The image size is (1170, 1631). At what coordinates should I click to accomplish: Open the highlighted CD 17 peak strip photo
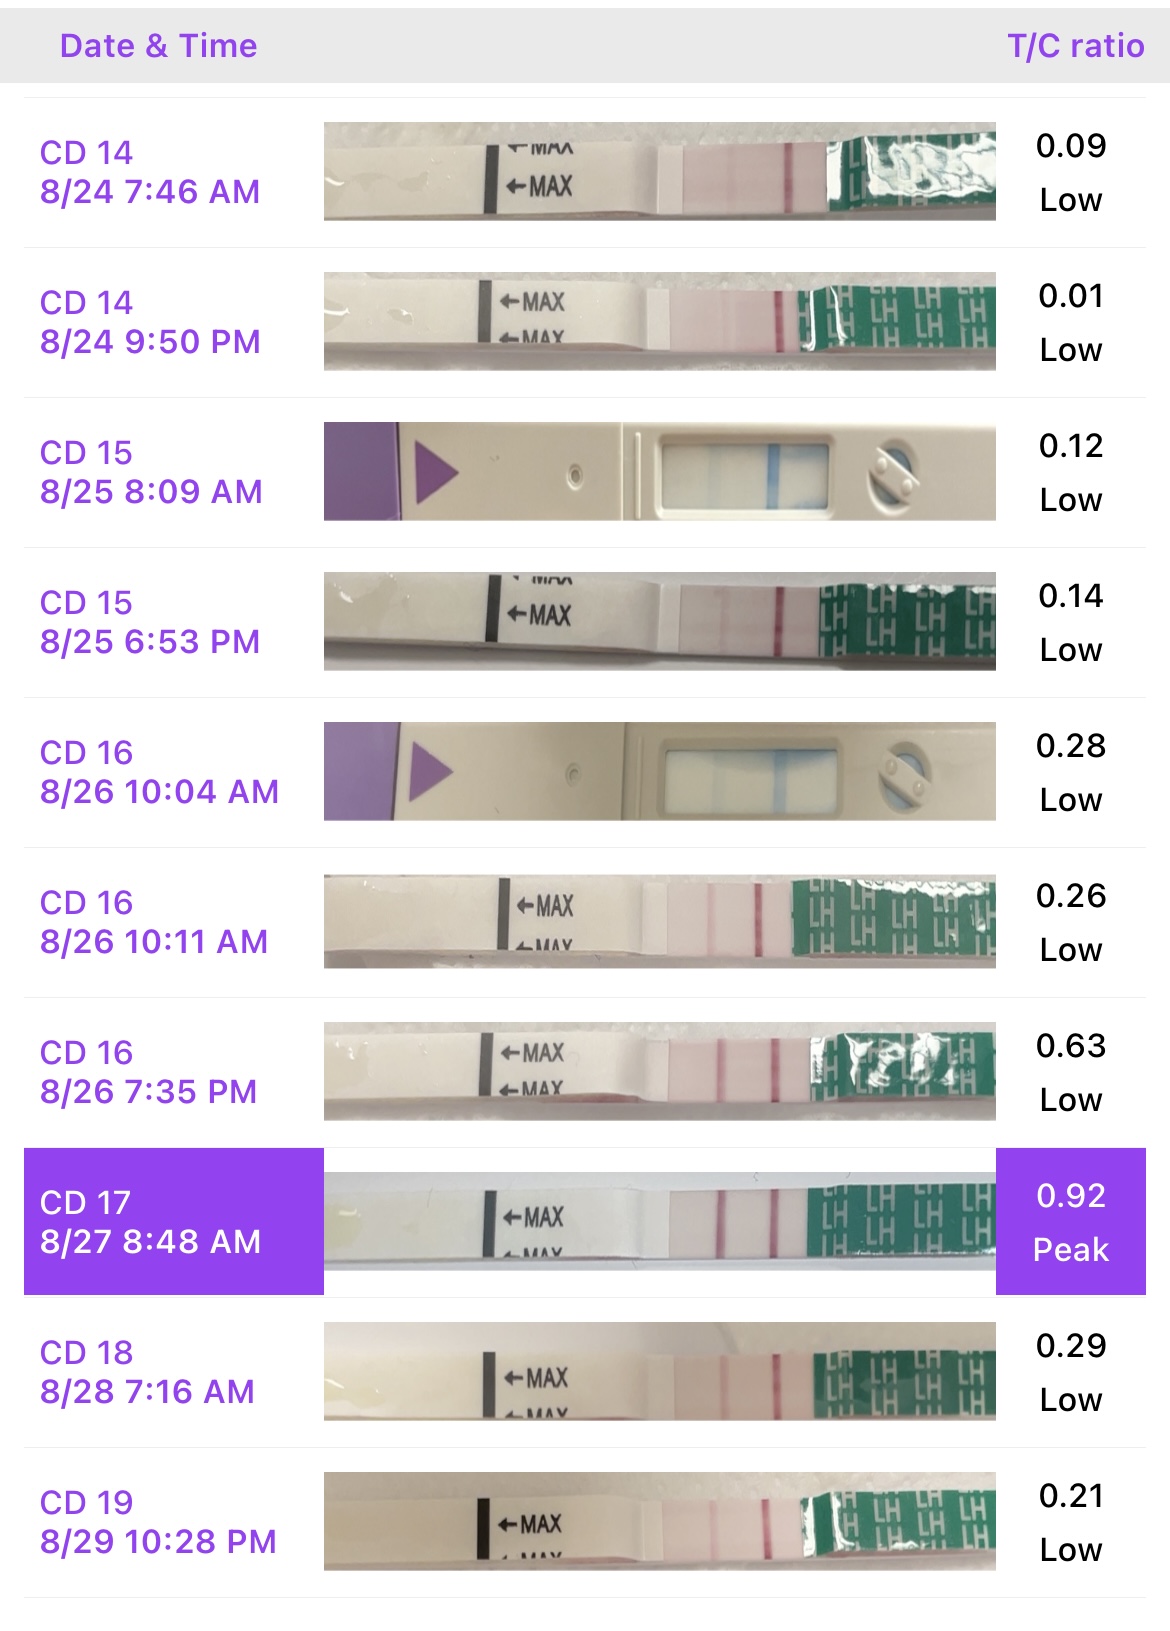659,1221
